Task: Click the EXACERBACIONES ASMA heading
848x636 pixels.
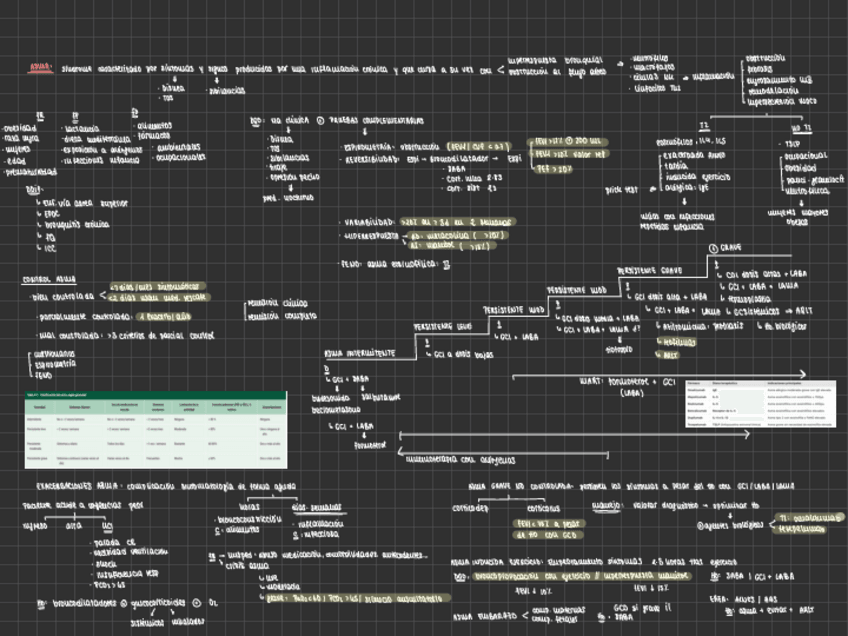Action: coord(70,486)
